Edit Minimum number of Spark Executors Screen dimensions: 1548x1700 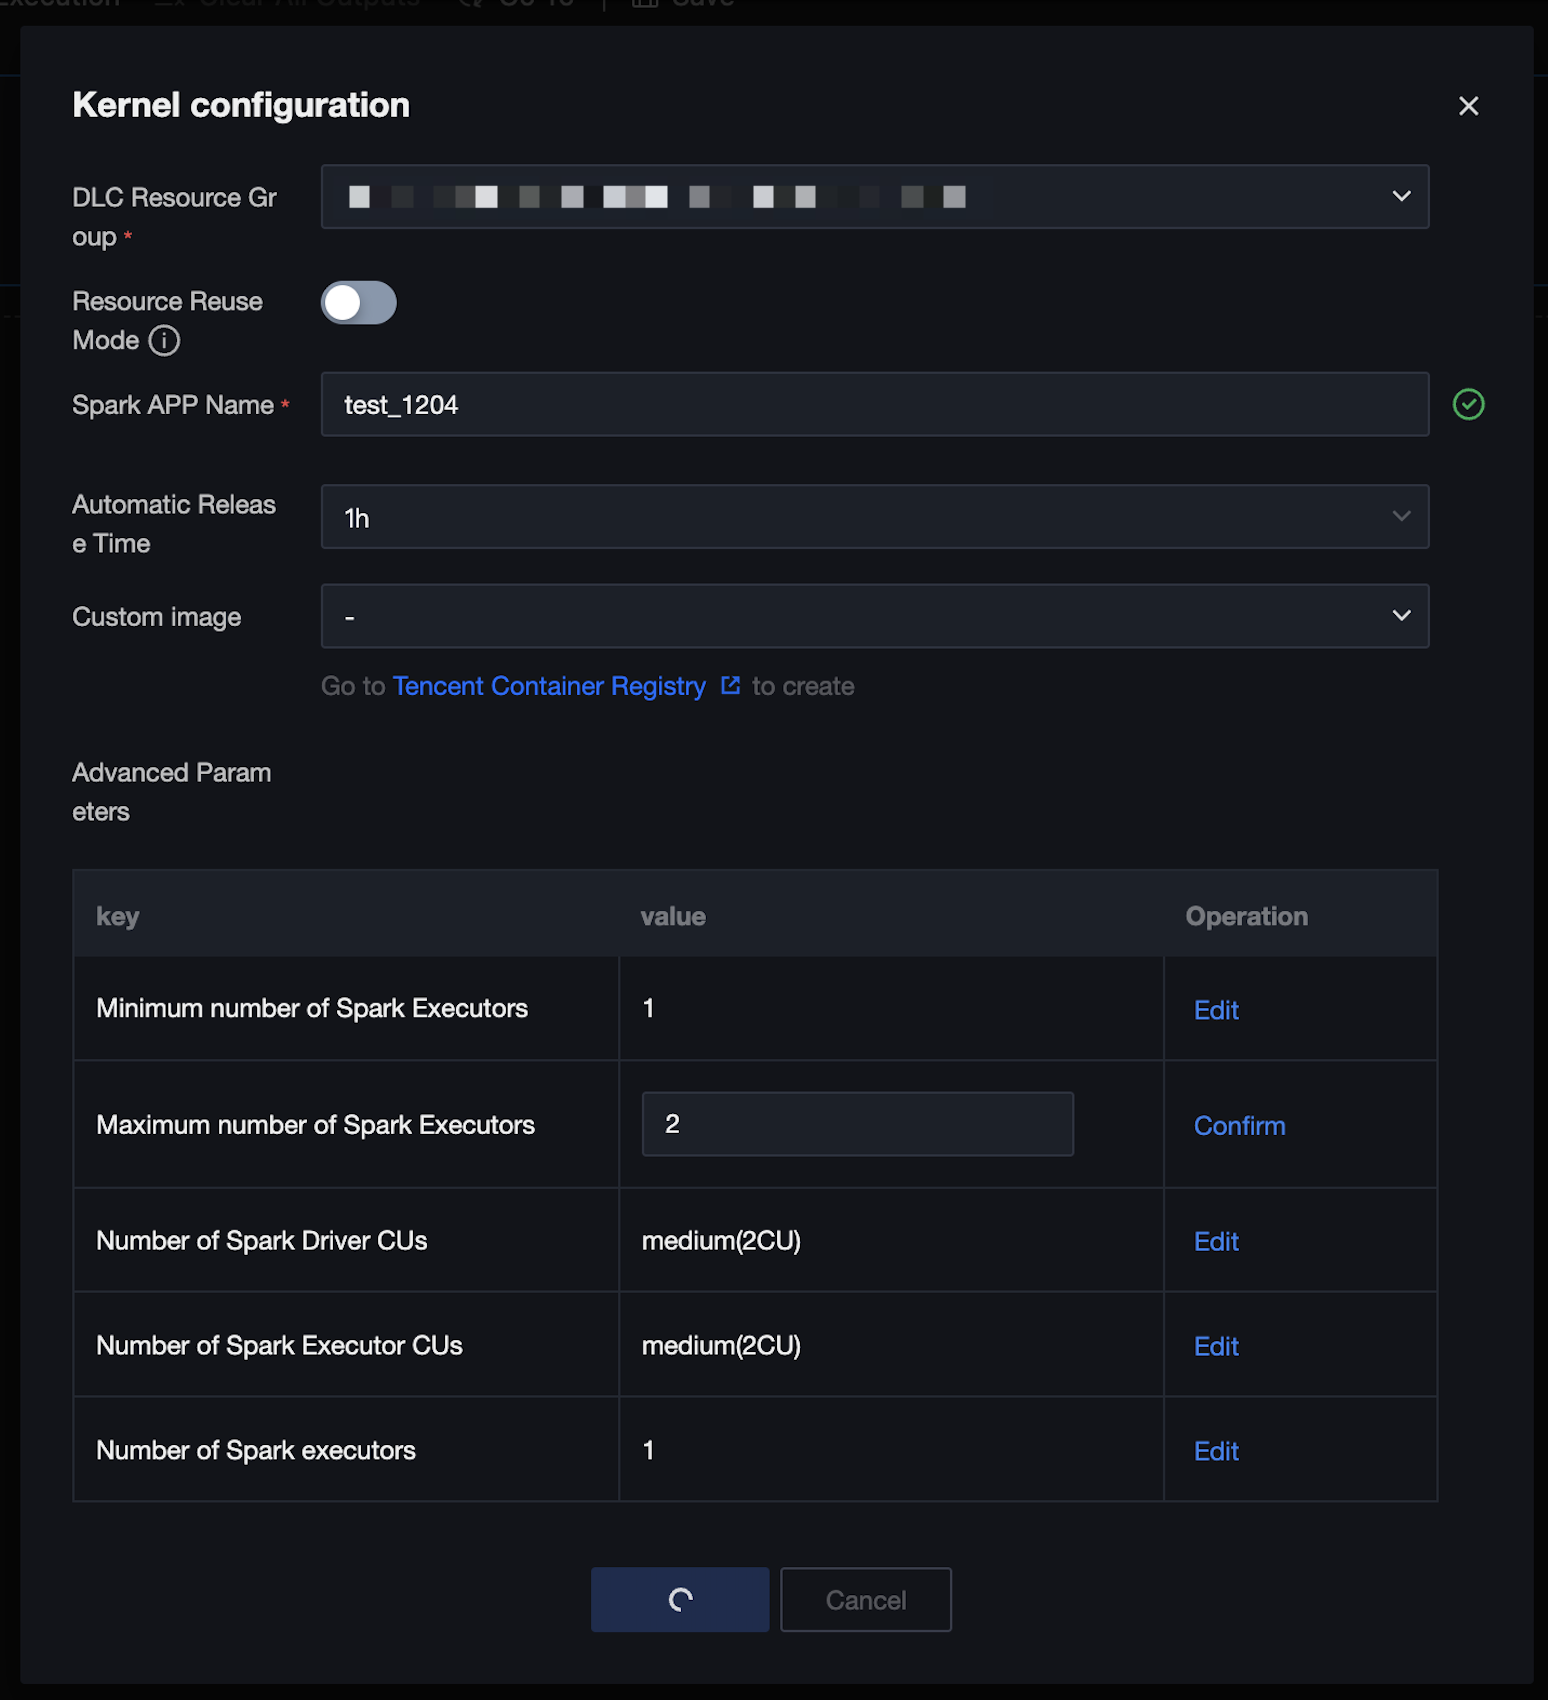(x=1216, y=1010)
